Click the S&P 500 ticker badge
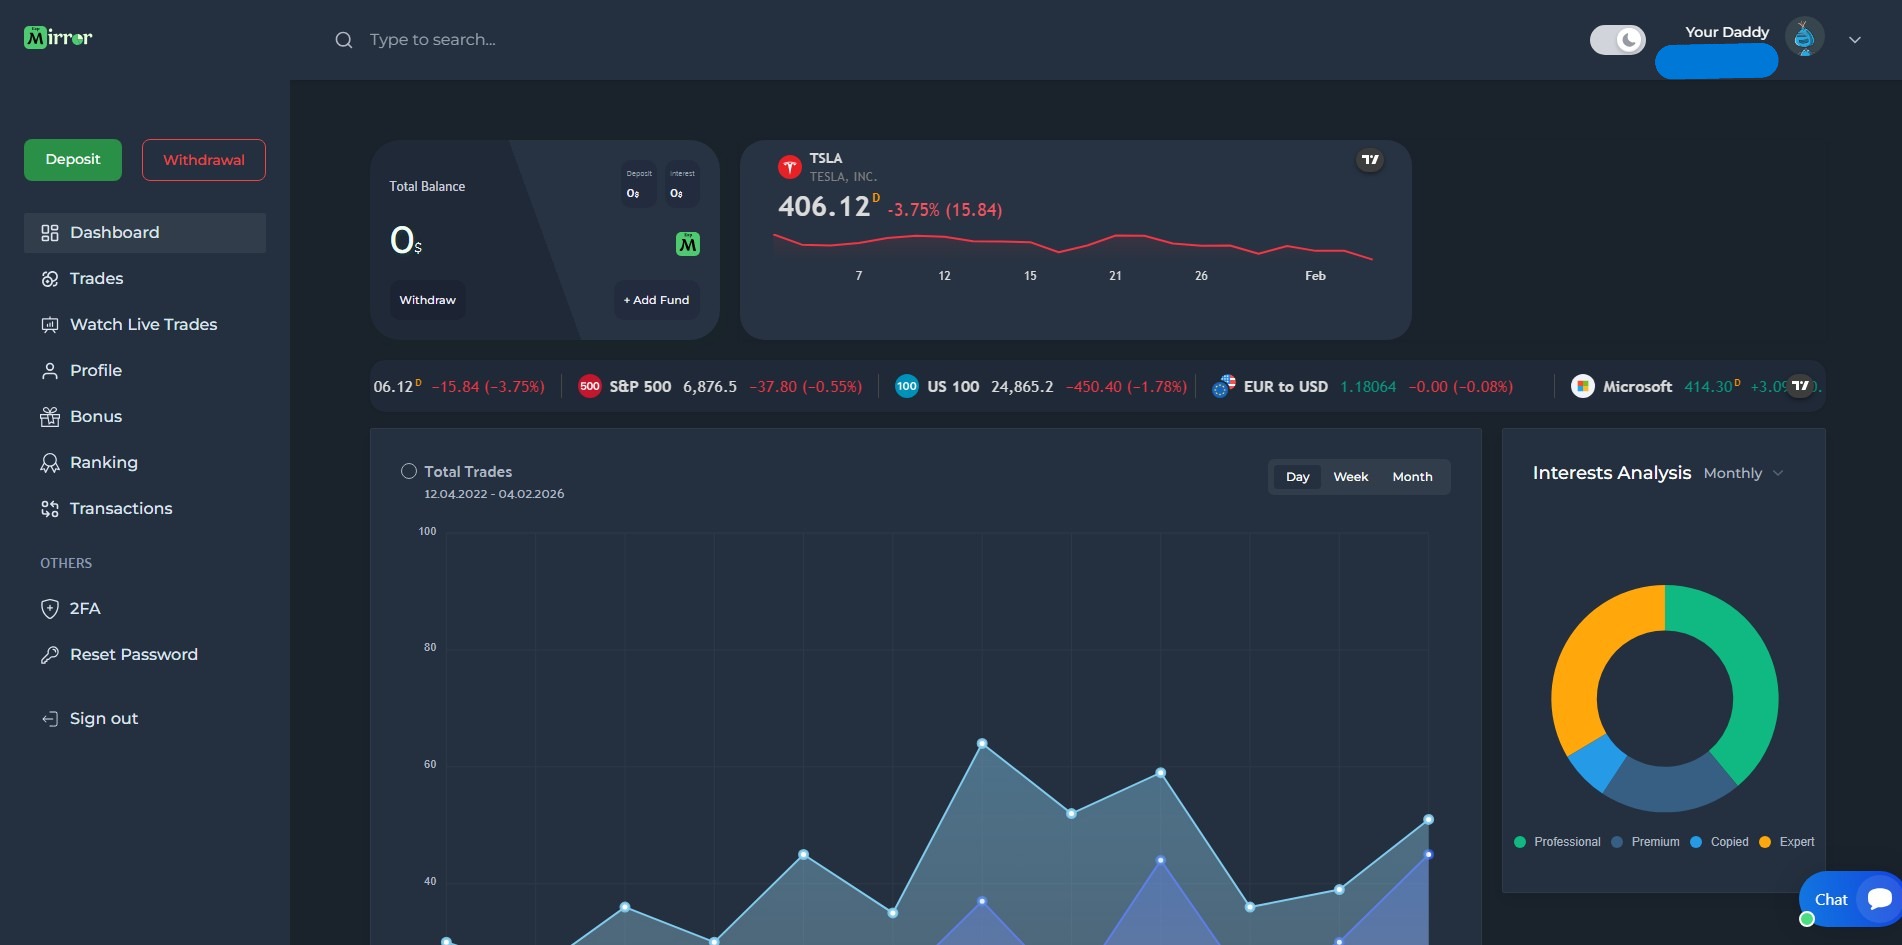Screen dimensions: 1902x945 [x=590, y=387]
